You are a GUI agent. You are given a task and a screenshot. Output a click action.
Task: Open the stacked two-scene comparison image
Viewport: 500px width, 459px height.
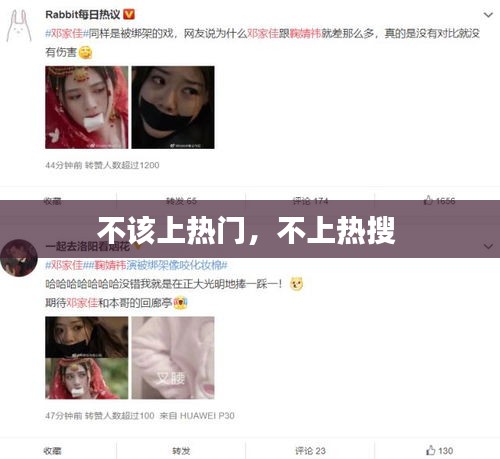(87, 358)
